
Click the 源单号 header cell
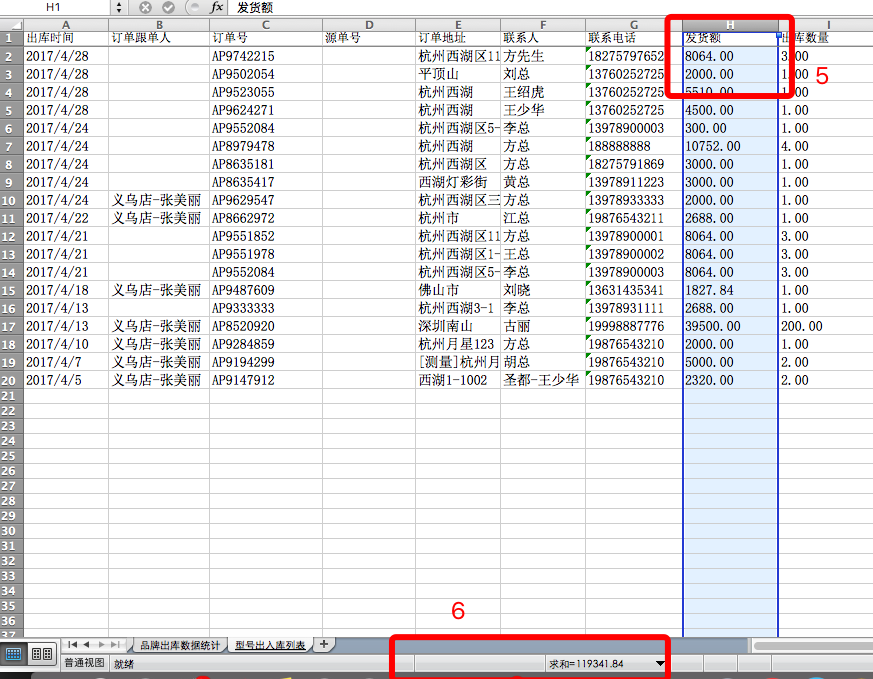369,38
